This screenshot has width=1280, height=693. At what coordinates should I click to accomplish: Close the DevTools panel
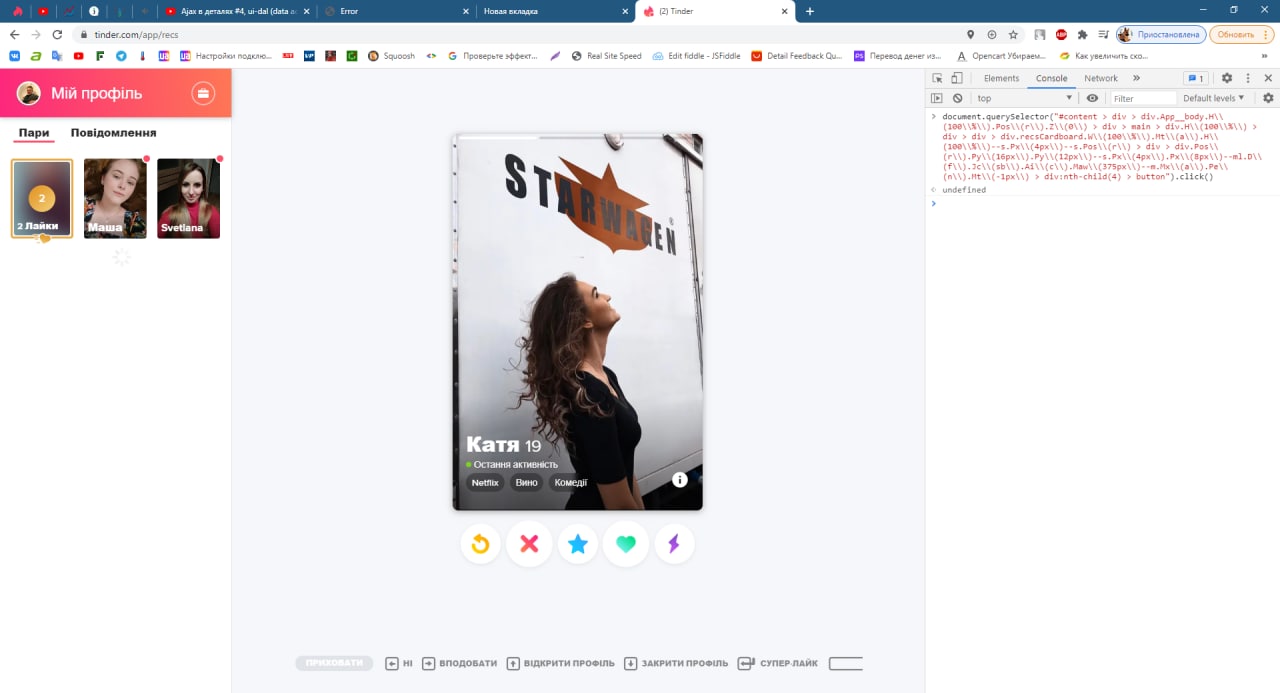click(1268, 78)
